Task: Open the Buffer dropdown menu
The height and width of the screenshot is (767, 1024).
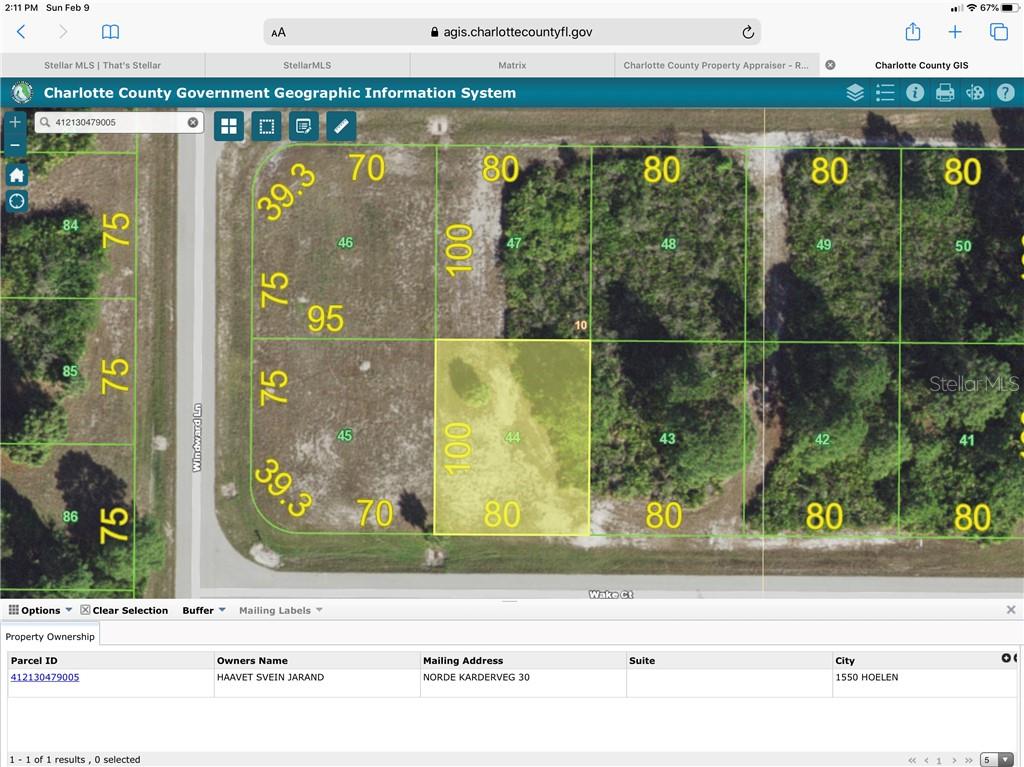Action: point(203,610)
